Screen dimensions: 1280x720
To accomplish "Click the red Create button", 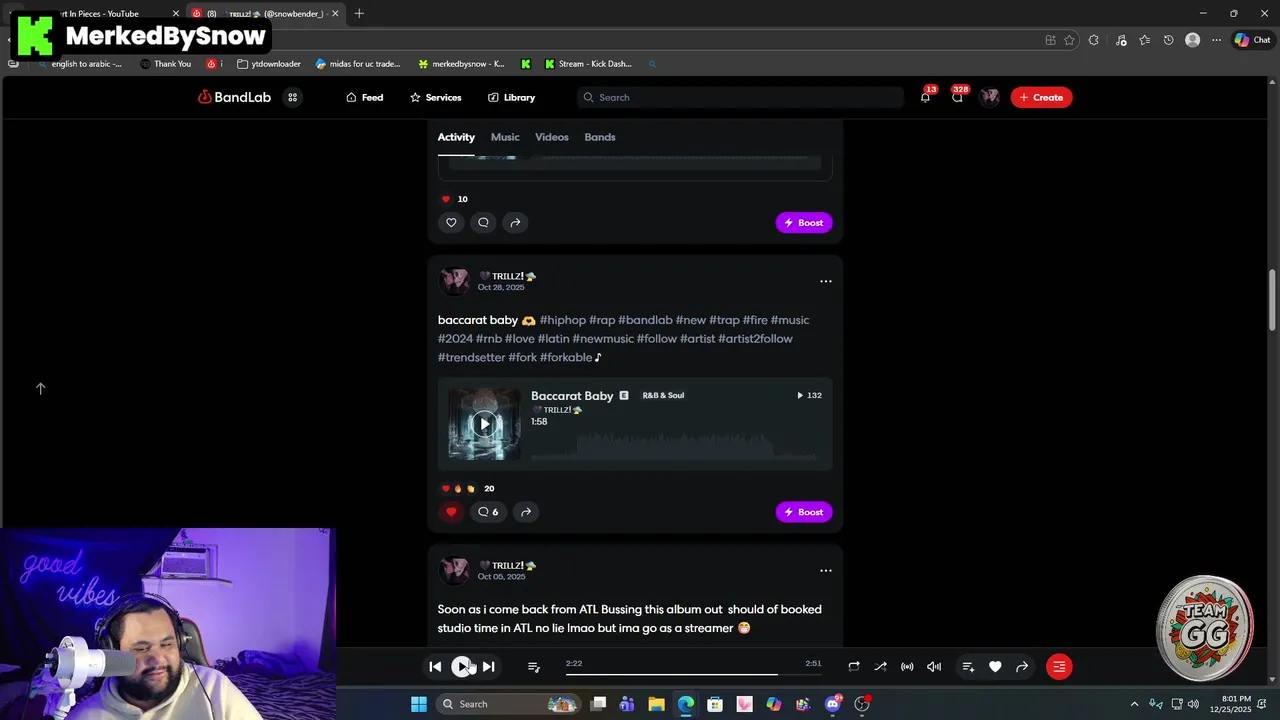I will (1041, 97).
